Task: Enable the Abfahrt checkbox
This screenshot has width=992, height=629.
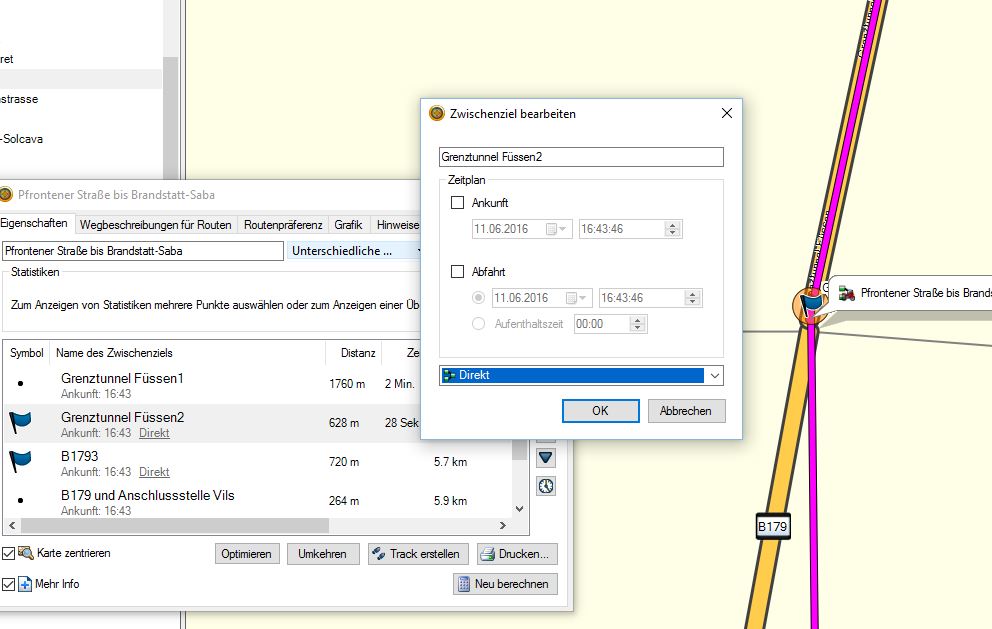Action: tap(458, 271)
